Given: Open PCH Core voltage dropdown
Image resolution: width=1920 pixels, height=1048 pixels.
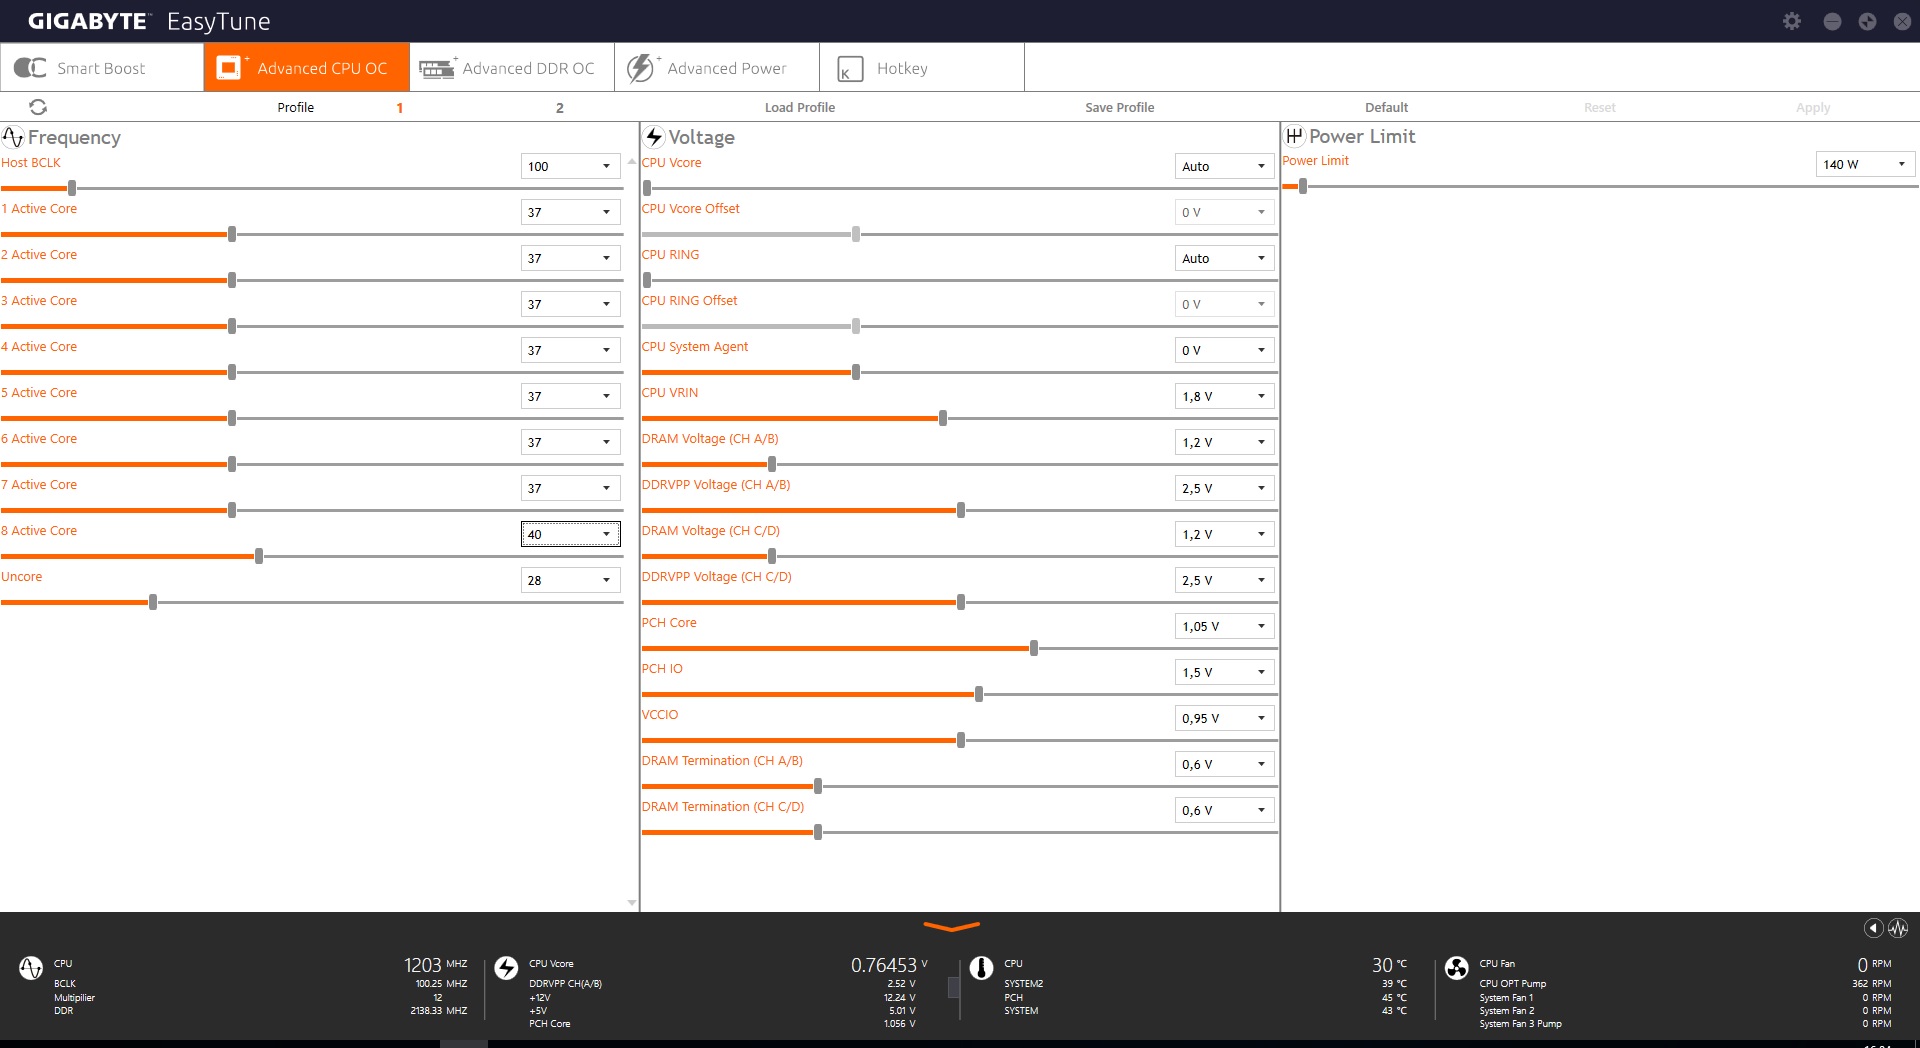Looking at the screenshot, I should 1225,626.
